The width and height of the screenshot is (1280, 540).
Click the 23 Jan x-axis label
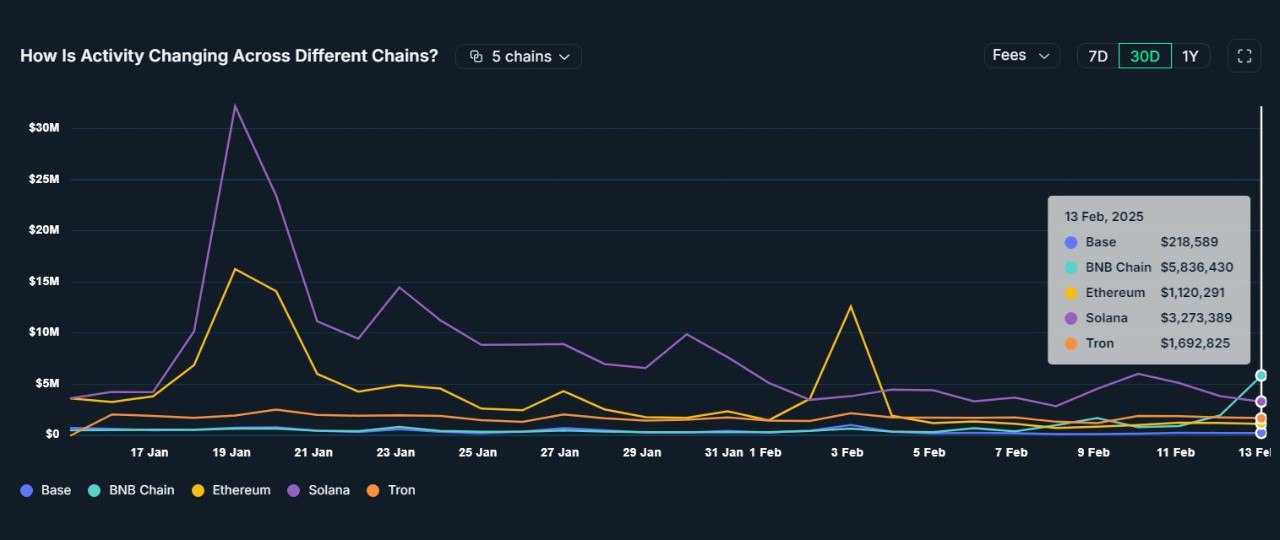[x=395, y=453]
